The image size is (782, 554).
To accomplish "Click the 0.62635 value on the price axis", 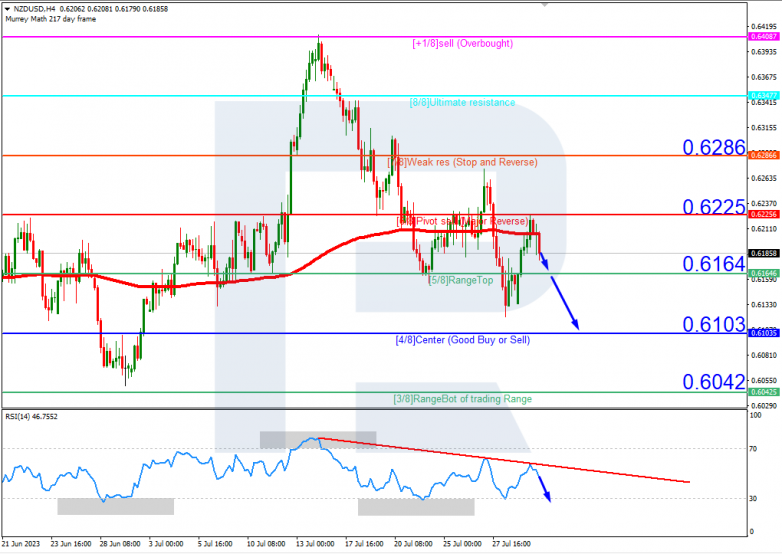I will [x=764, y=179].
